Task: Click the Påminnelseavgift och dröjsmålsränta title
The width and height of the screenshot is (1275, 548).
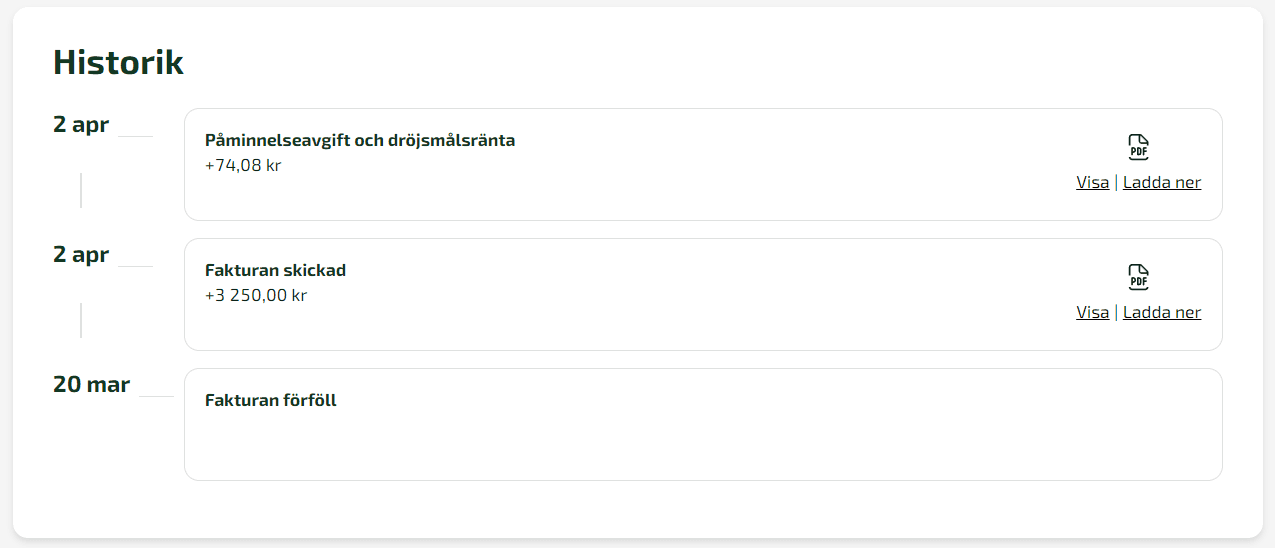Action: (x=360, y=140)
